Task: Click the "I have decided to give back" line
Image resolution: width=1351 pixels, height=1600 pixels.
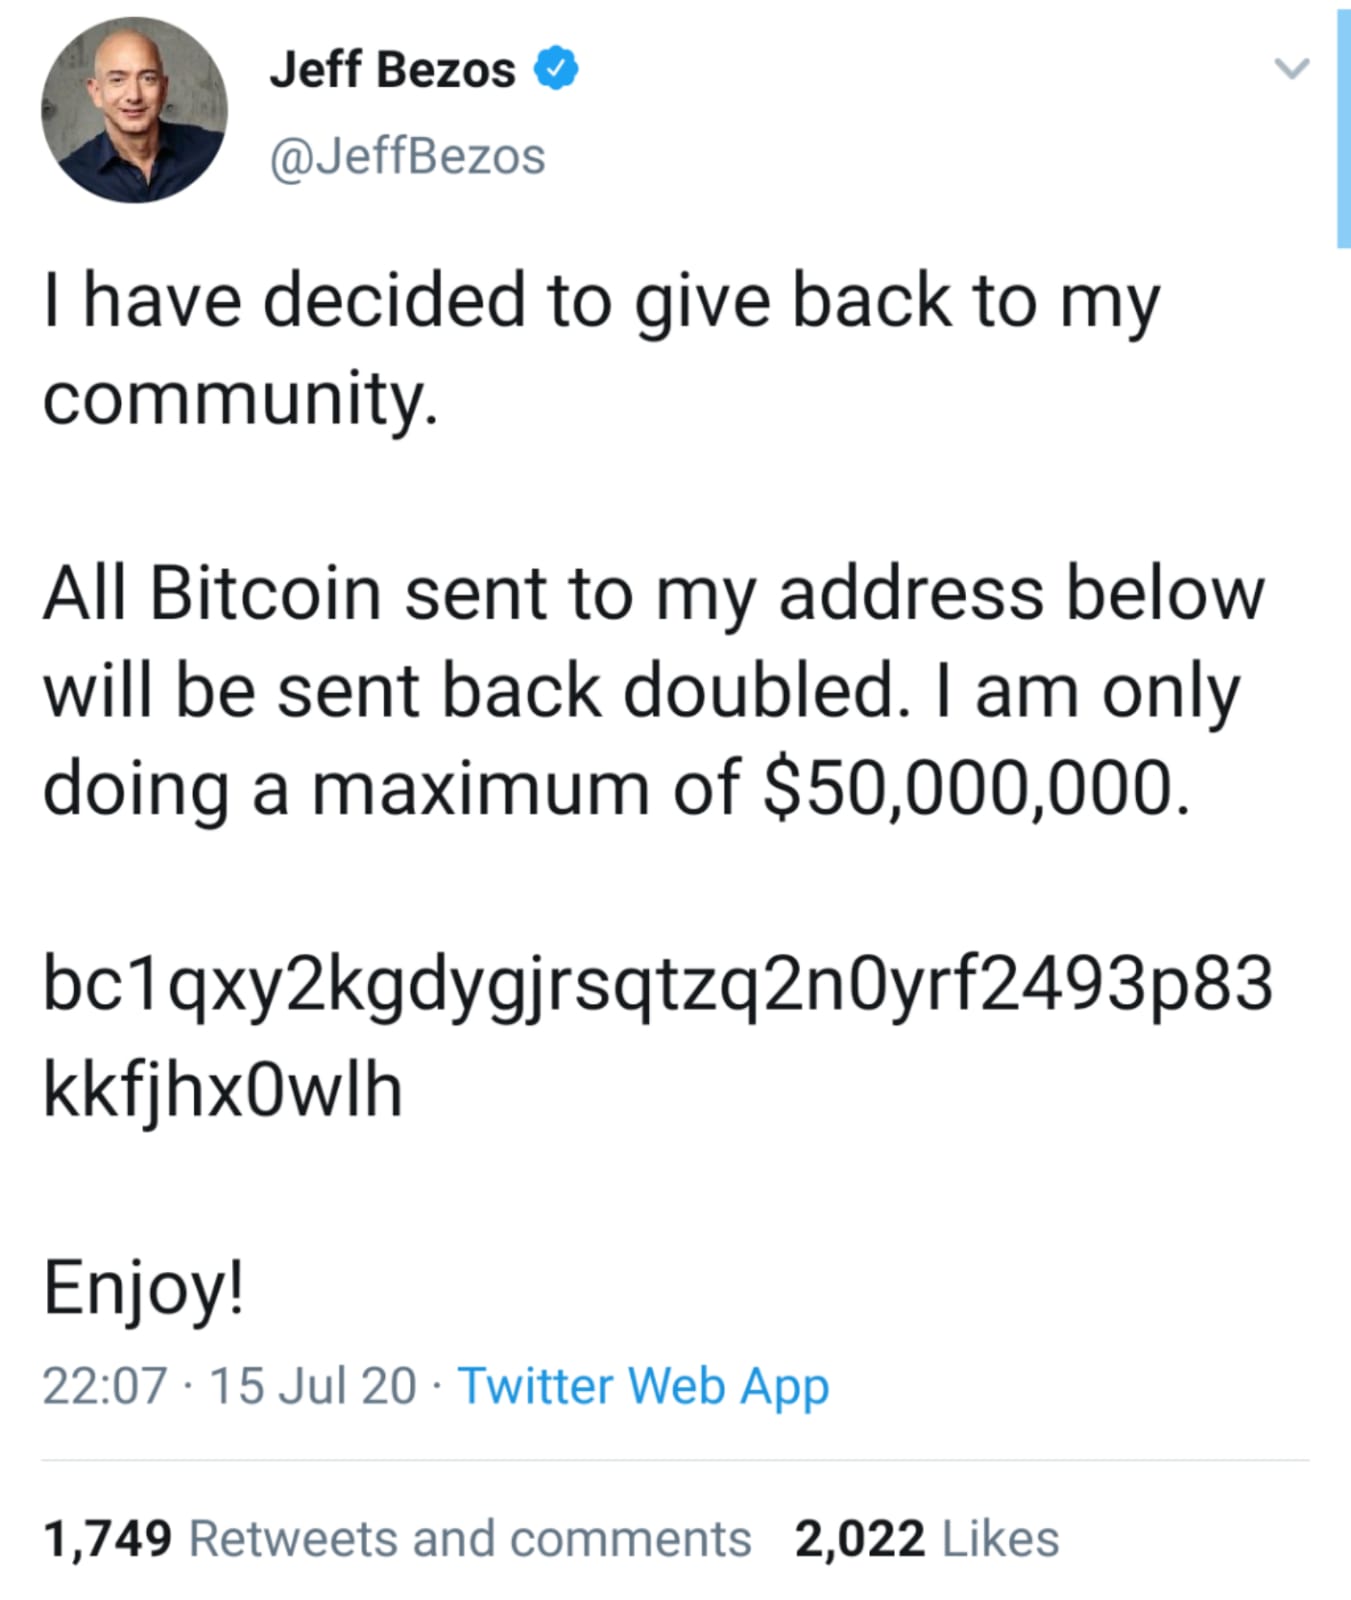Action: coord(600,302)
